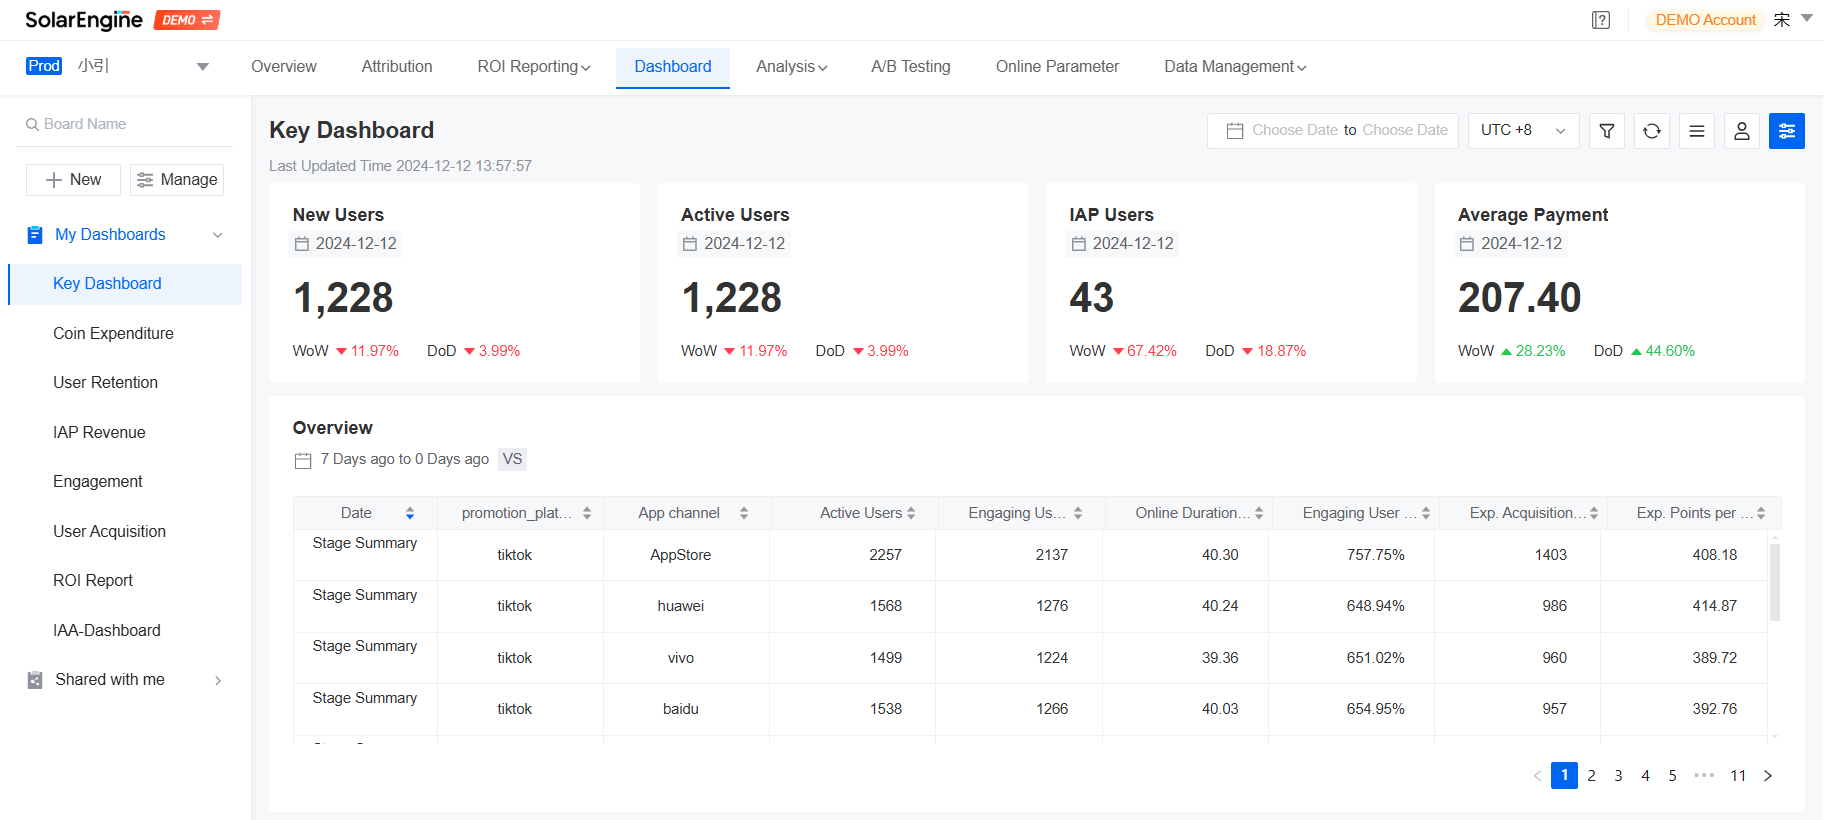Switch to the Attribution tab
Screen dimensions: 1824x820
tap(397, 67)
